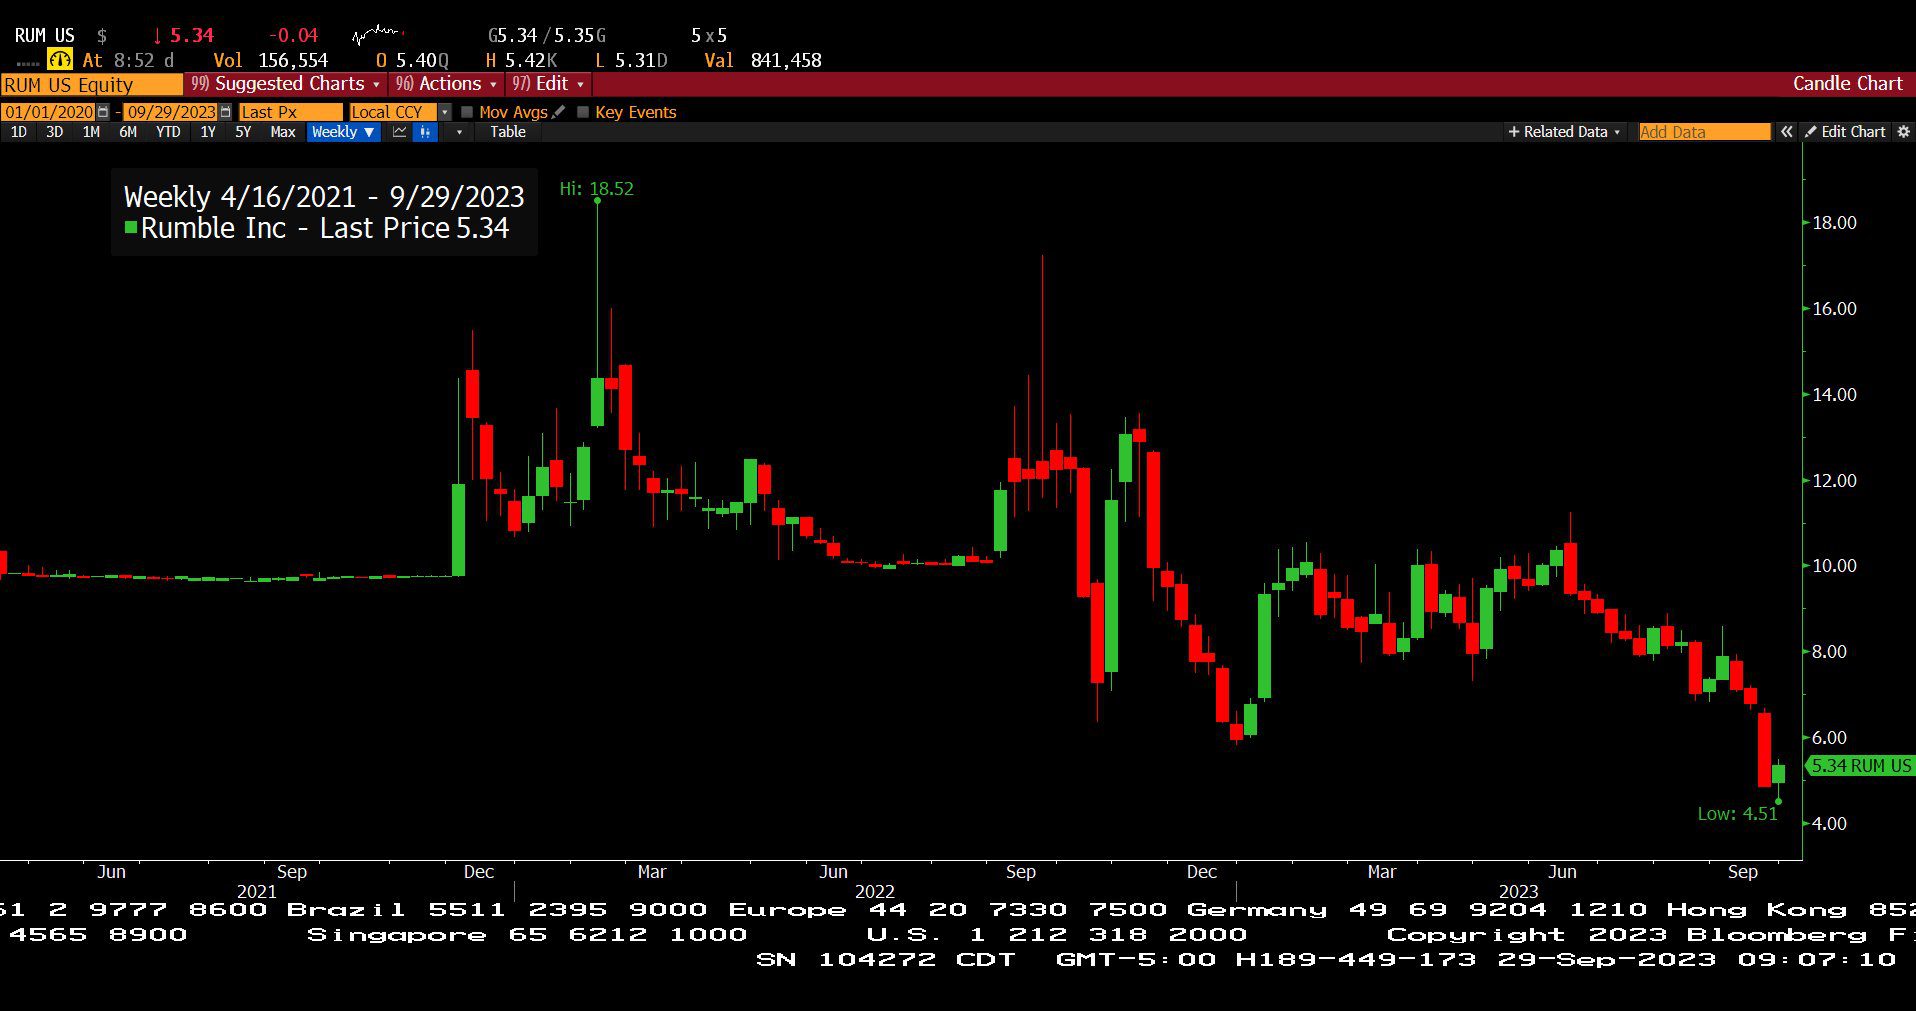The image size is (1916, 1011).
Task: Click the Rumble Inc - Last Price legend text
Action: click(x=325, y=228)
